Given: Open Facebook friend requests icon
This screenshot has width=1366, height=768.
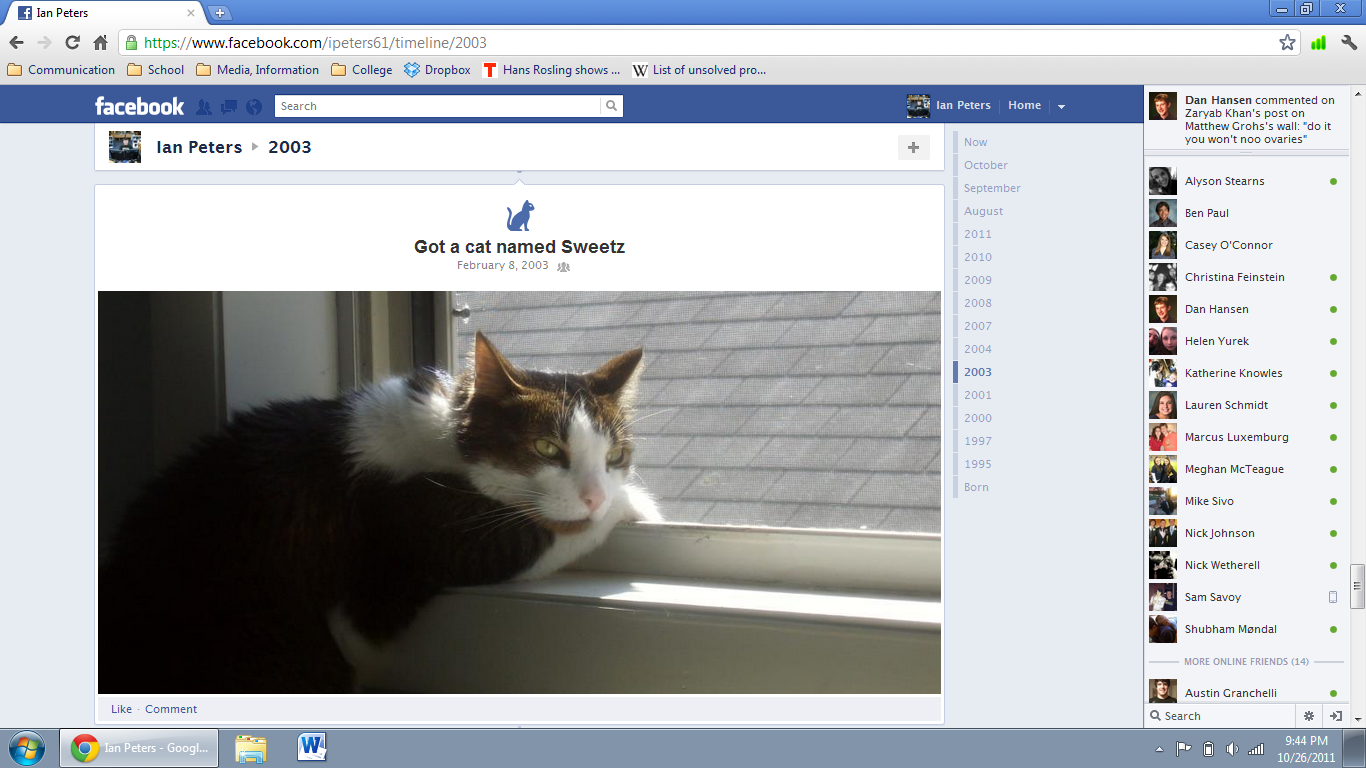Looking at the screenshot, I should coord(204,106).
